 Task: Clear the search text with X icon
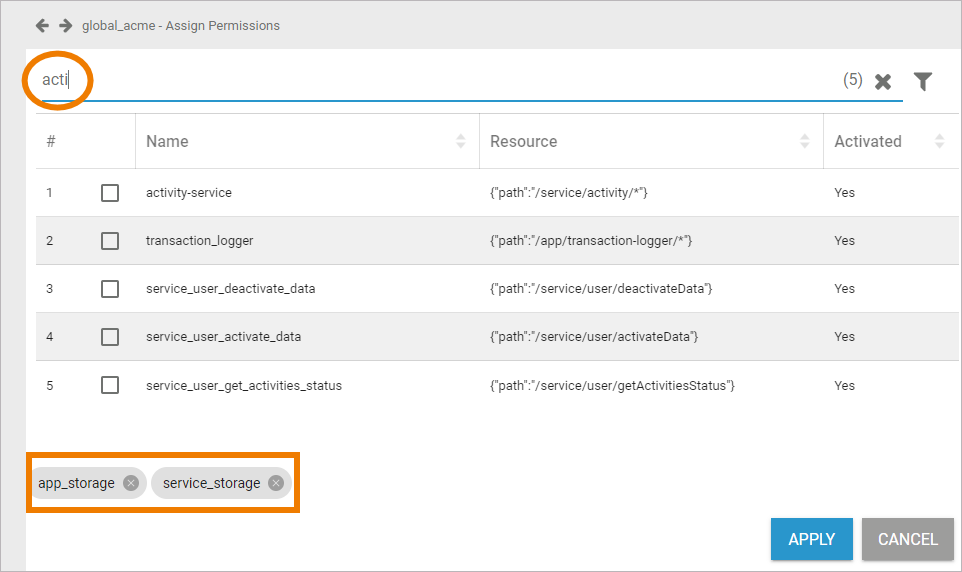pos(883,82)
